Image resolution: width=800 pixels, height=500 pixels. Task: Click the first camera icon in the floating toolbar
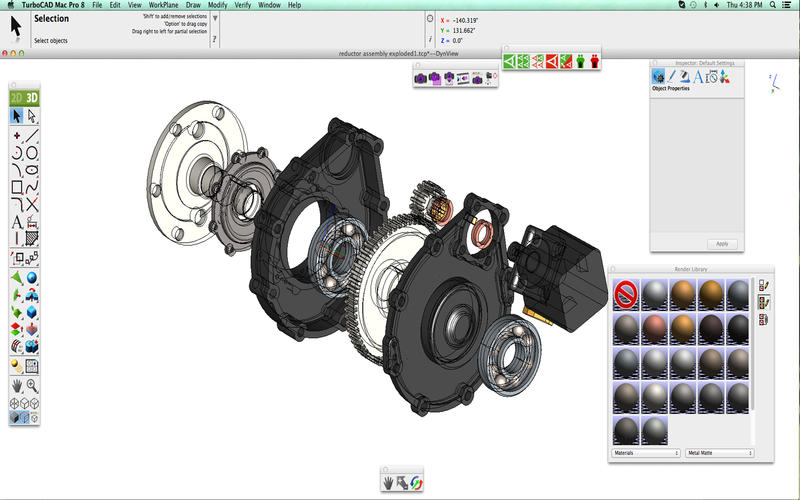click(x=421, y=77)
